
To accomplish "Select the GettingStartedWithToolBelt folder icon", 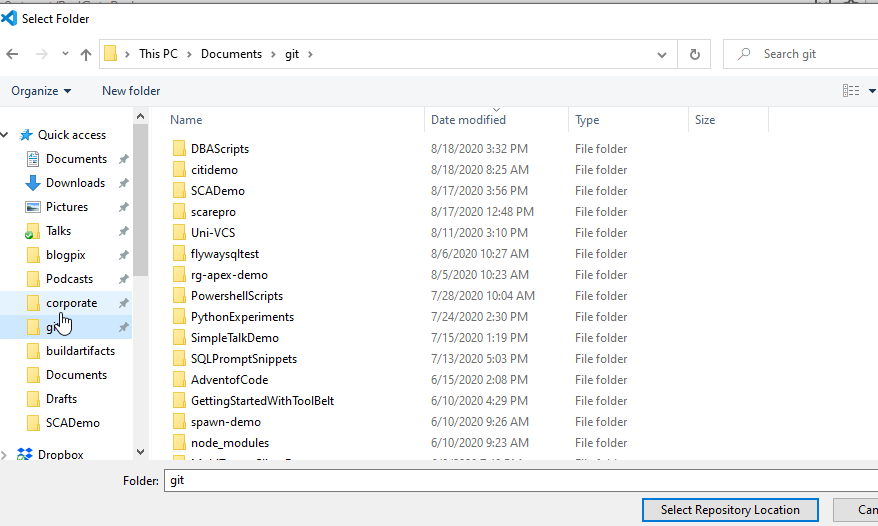I will 179,401.
